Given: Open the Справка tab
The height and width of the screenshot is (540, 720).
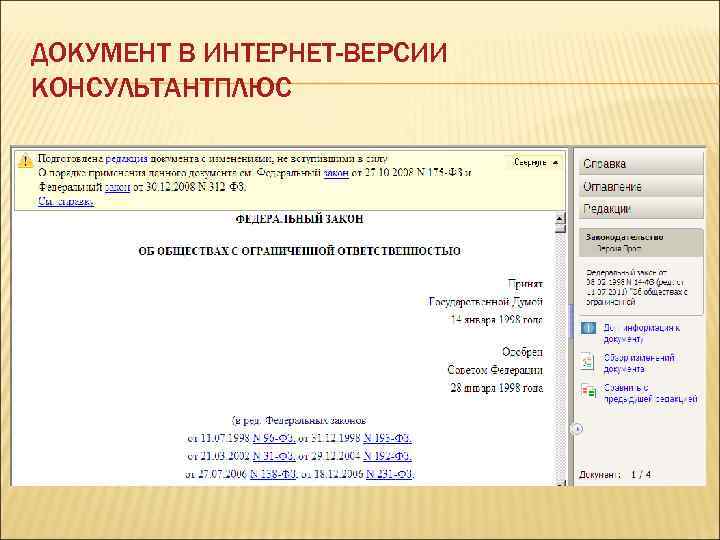Looking at the screenshot, I should click(641, 164).
